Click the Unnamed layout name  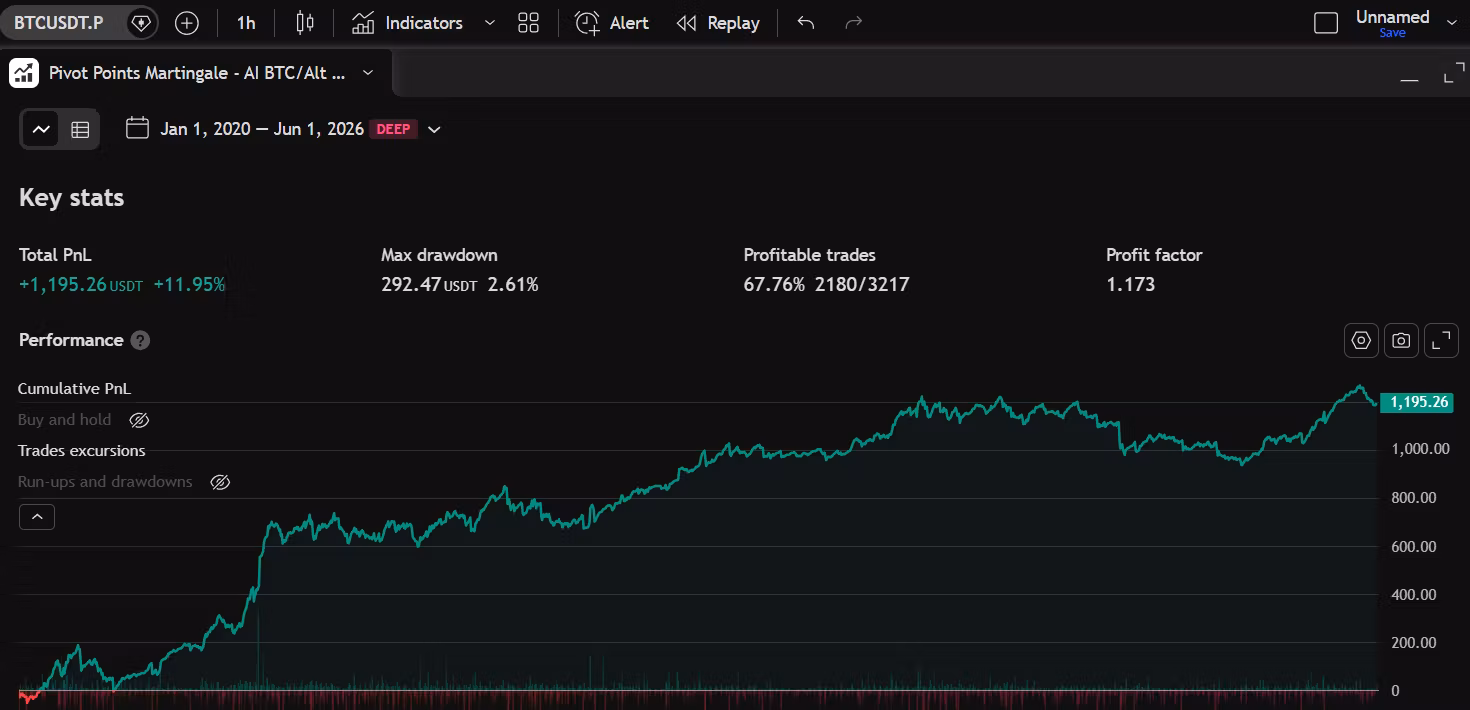tap(1392, 17)
